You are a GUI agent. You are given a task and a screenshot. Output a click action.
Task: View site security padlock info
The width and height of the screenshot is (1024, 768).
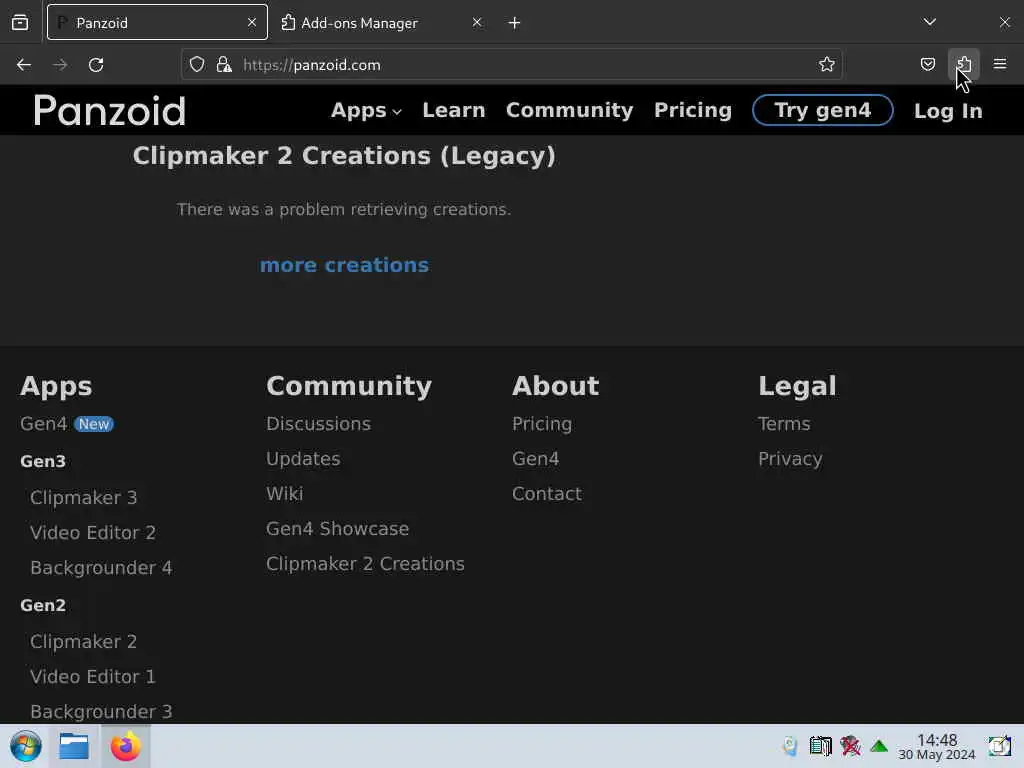point(224,65)
